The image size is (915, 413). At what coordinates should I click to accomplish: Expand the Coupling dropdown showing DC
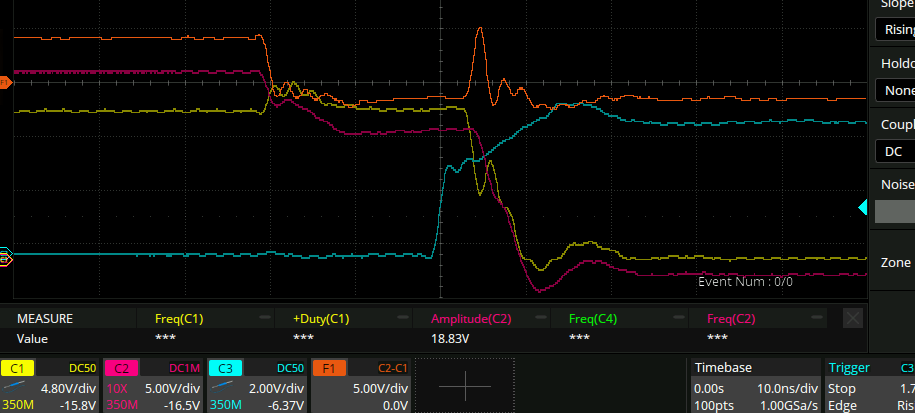pyautogui.click(x=895, y=151)
